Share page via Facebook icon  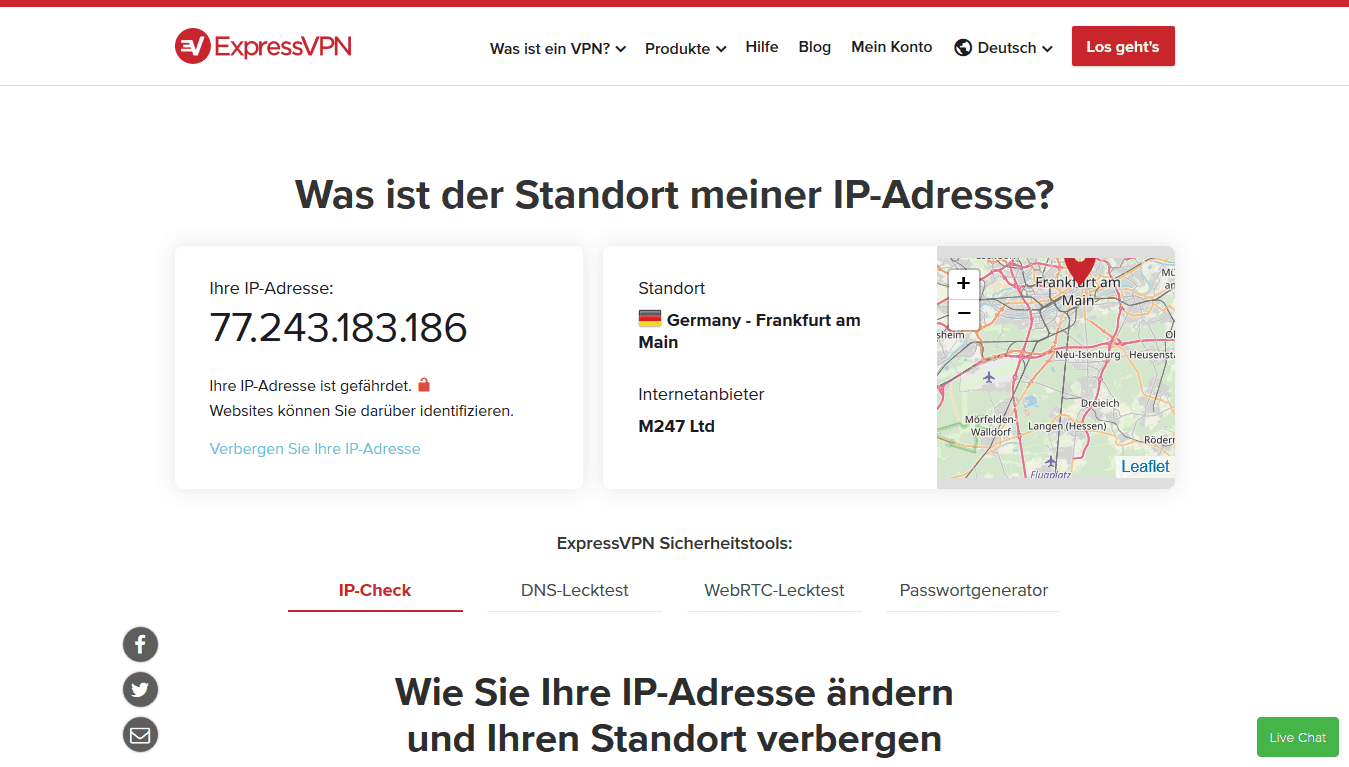coord(140,644)
